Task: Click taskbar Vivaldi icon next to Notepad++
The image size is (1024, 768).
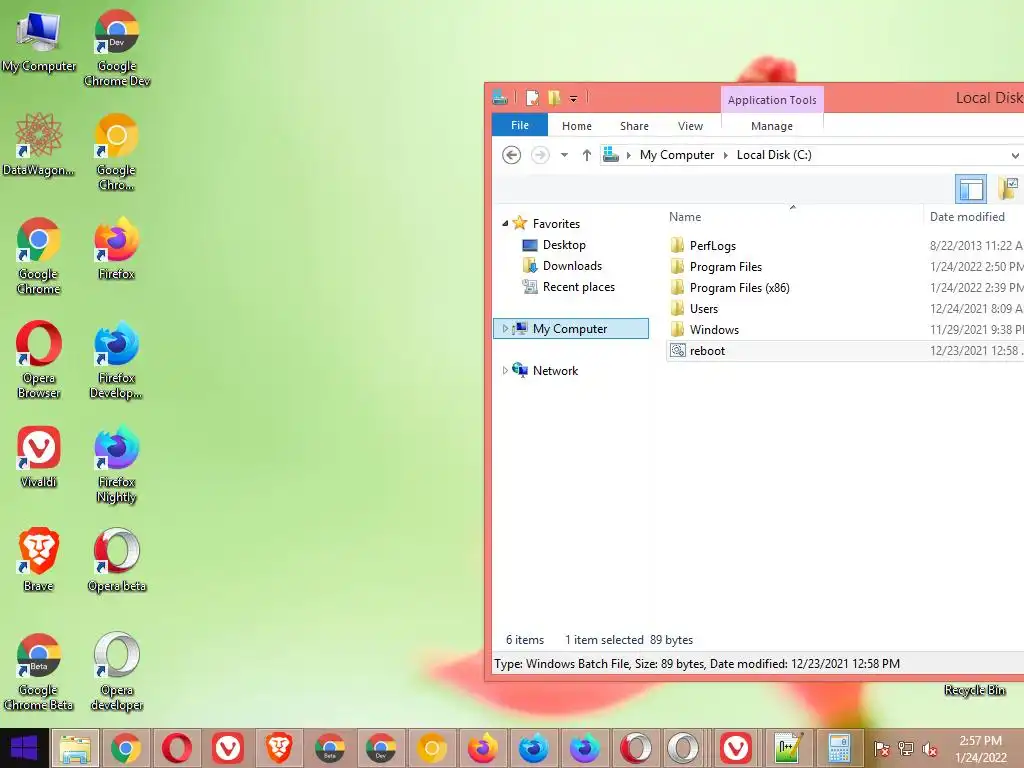Action: [x=737, y=748]
